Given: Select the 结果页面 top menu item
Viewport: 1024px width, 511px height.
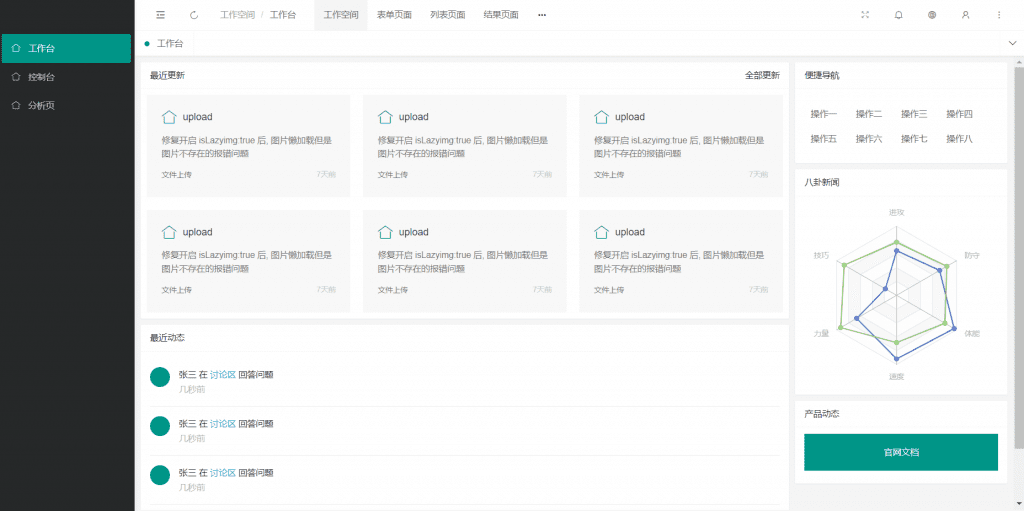Looking at the screenshot, I should [501, 15].
